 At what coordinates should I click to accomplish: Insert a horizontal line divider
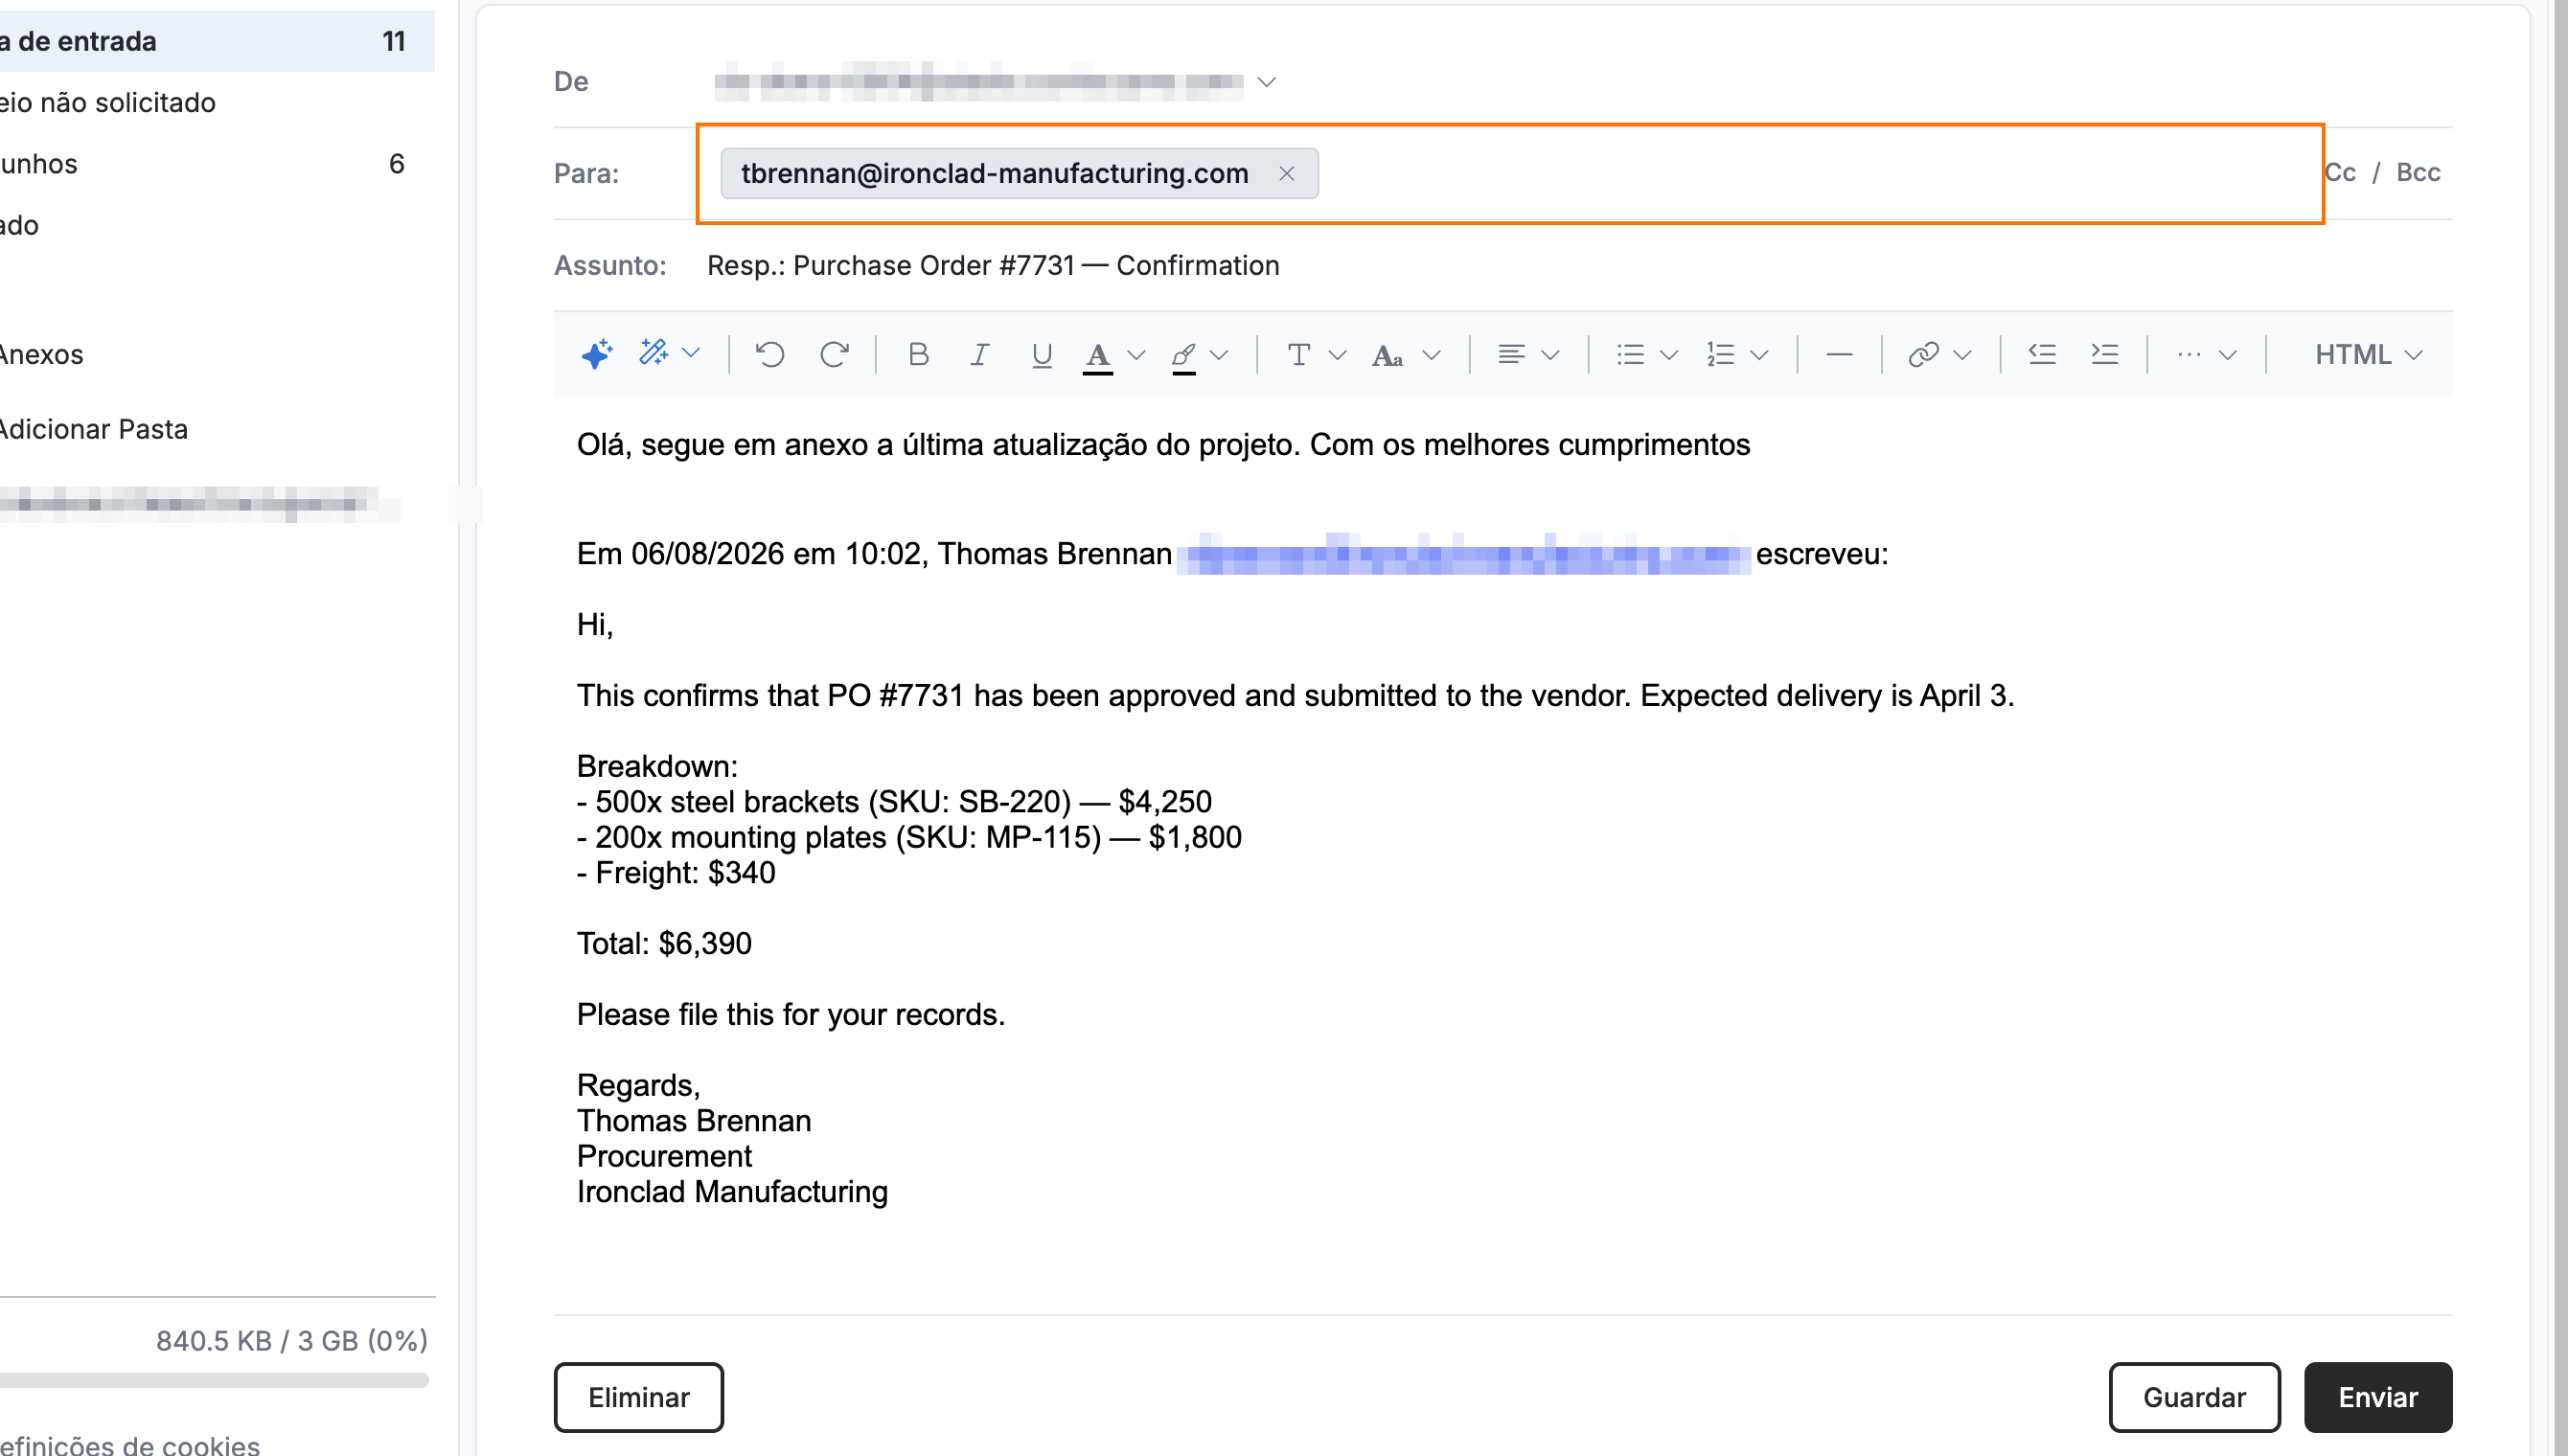1838,354
